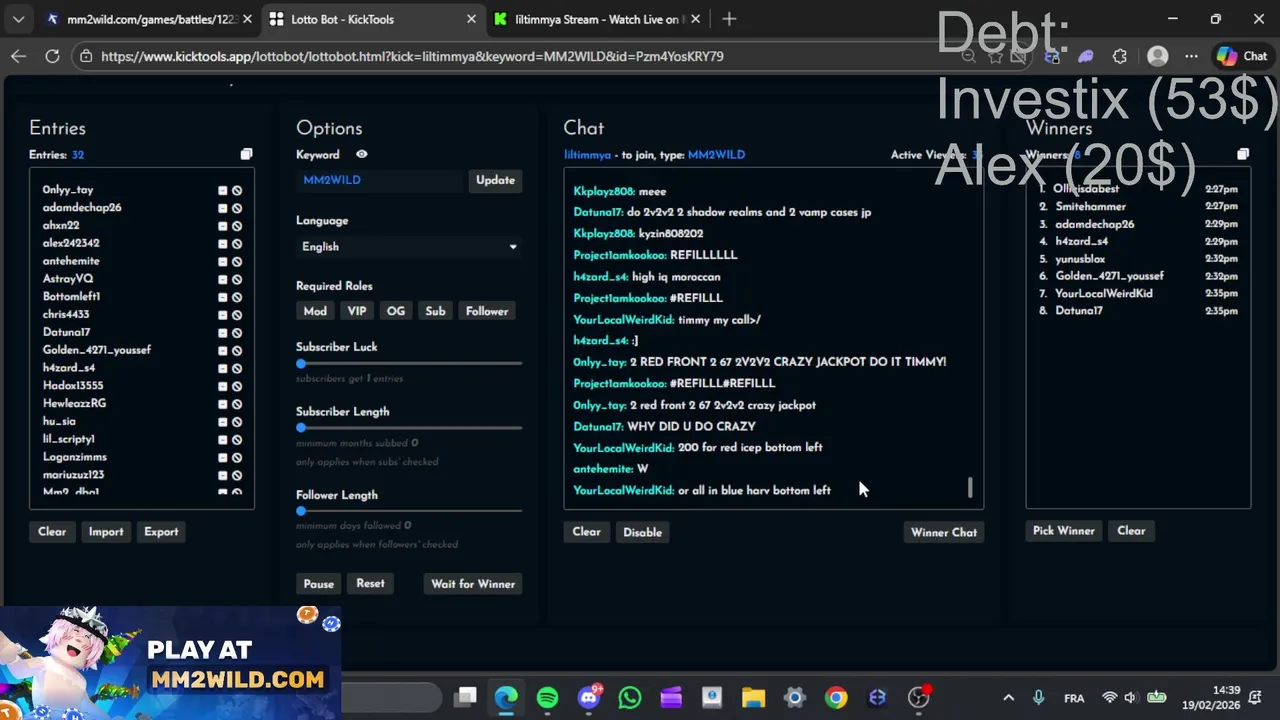Tick the square checkbox beside Golden_4271_youssef entry
This screenshot has height=720, width=1280.
[223, 350]
